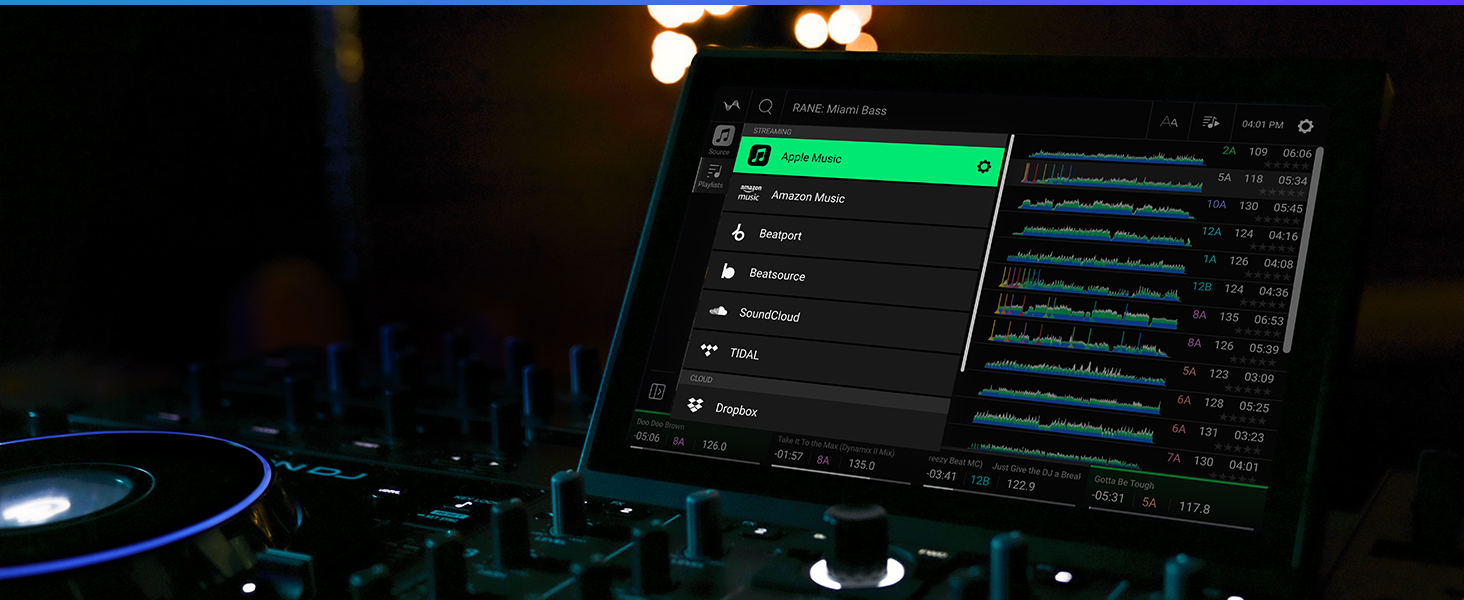Click the 117.8 BPM deck value
This screenshot has height=600, width=1464.
[1195, 508]
